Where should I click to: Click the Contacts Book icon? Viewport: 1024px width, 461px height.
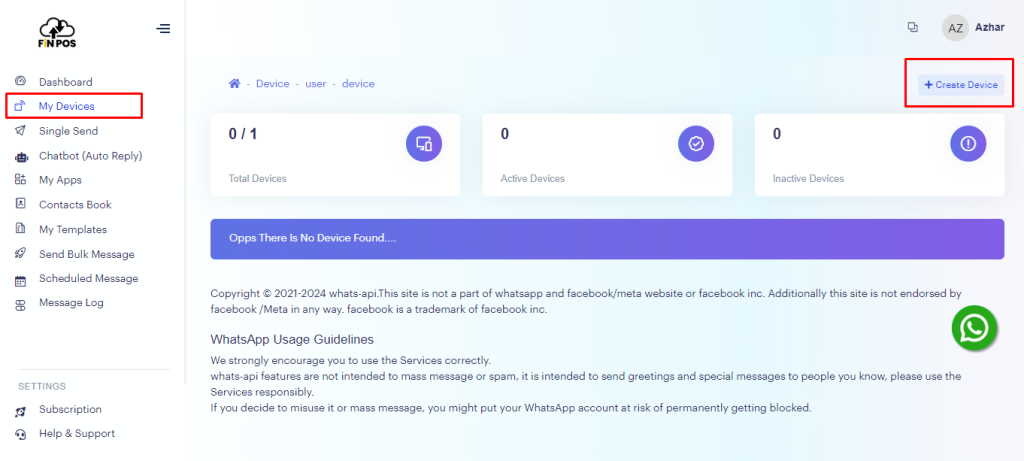coord(20,204)
